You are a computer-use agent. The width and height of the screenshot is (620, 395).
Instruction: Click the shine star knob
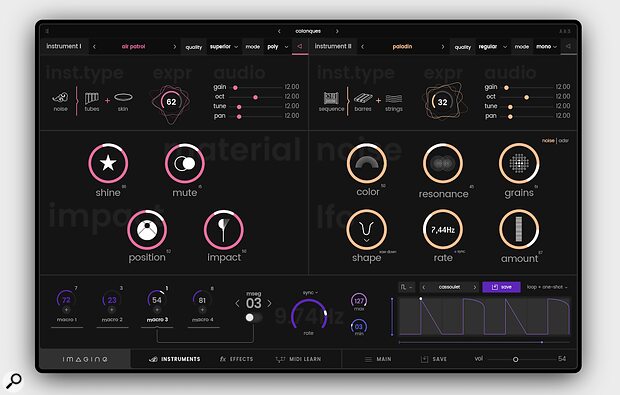[108, 163]
